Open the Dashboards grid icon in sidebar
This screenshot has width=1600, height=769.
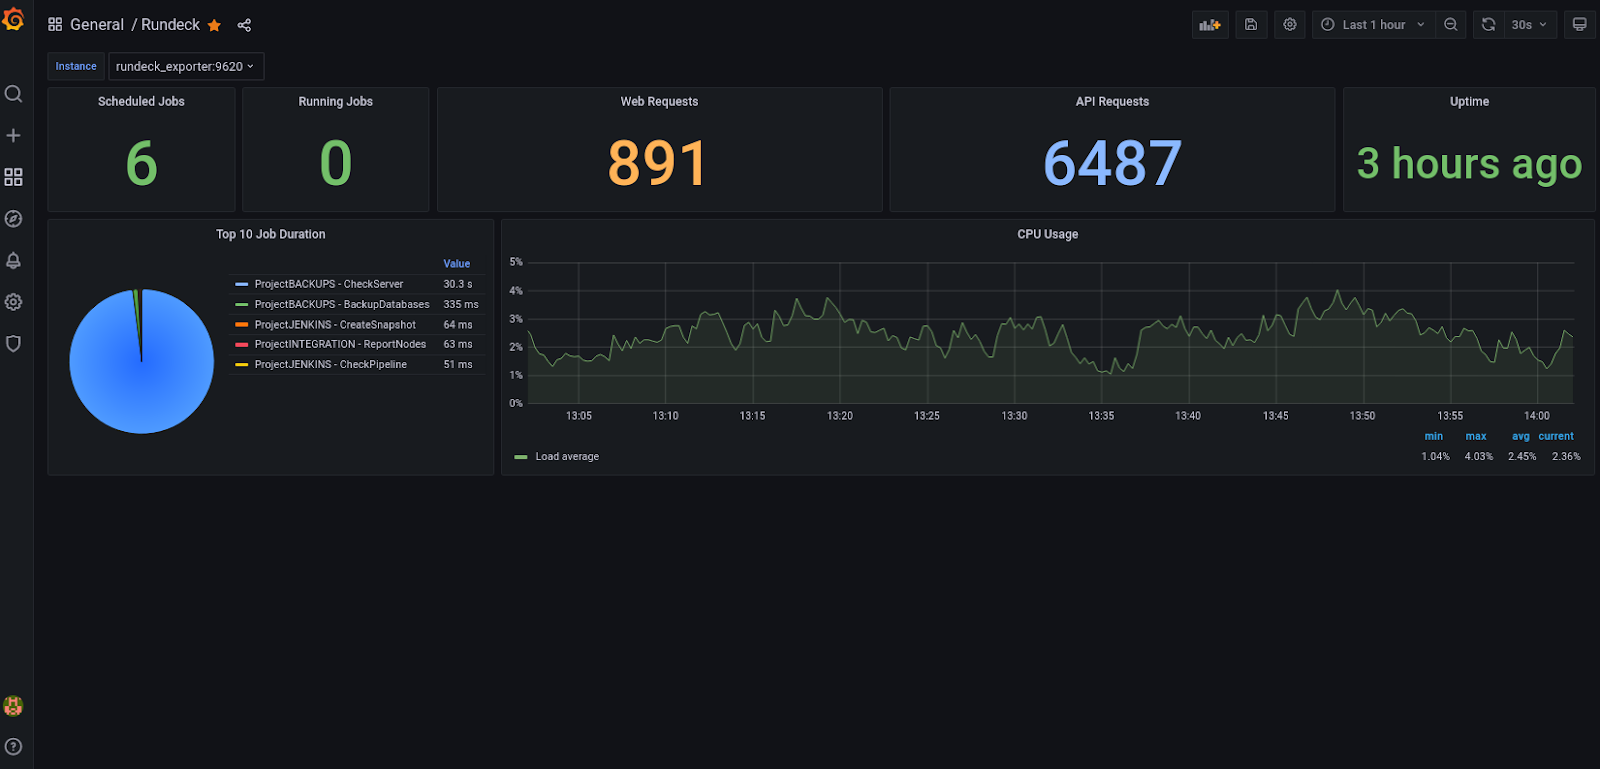tap(13, 177)
